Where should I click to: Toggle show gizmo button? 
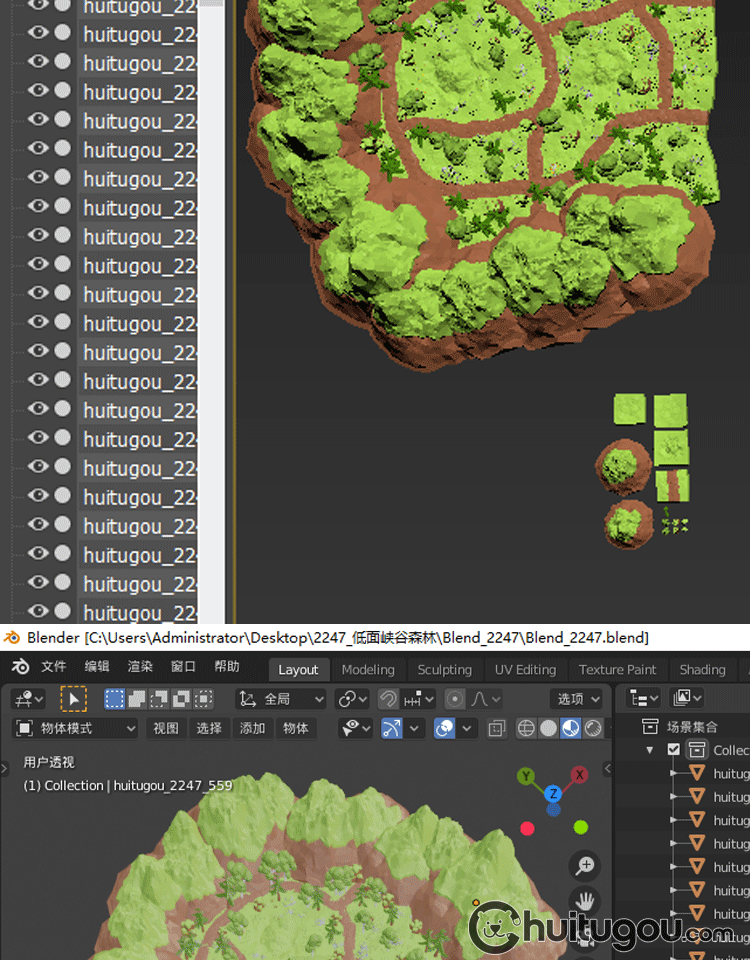(x=392, y=729)
